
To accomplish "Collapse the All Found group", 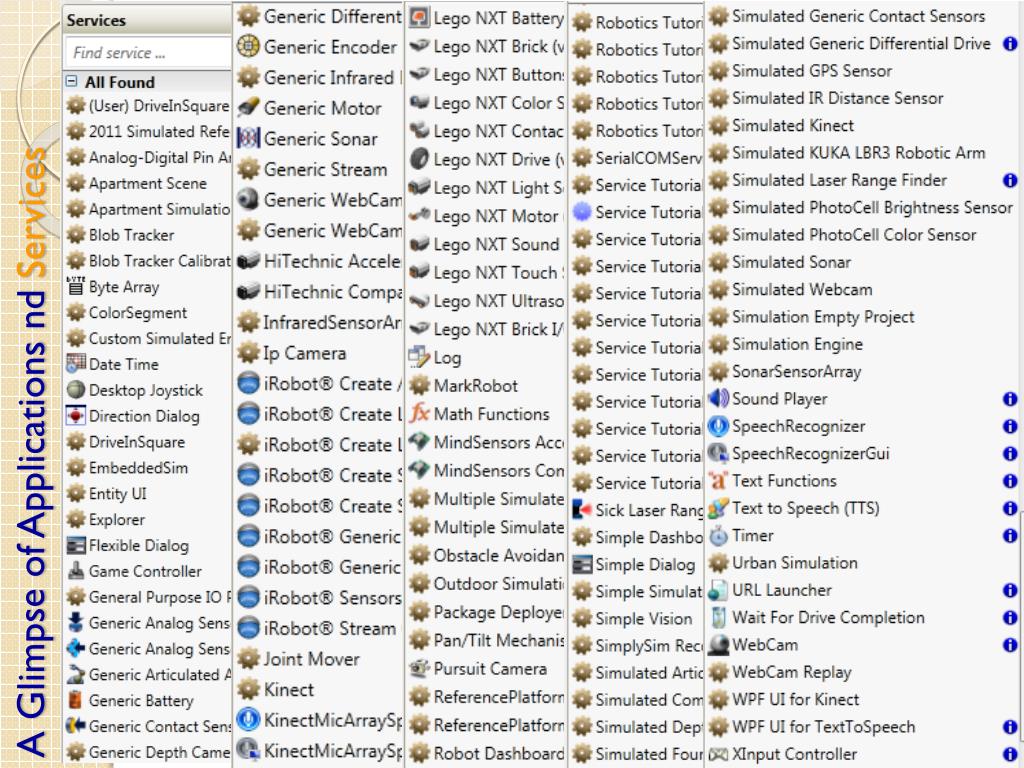I will pos(71,82).
